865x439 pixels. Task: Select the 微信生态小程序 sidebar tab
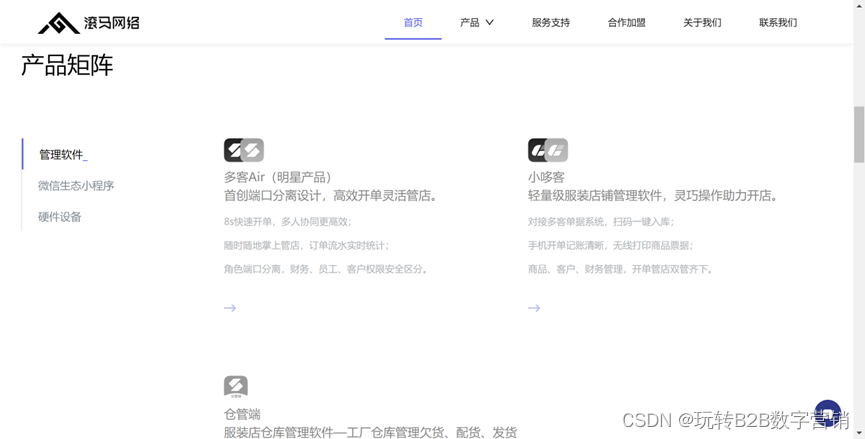(x=76, y=185)
